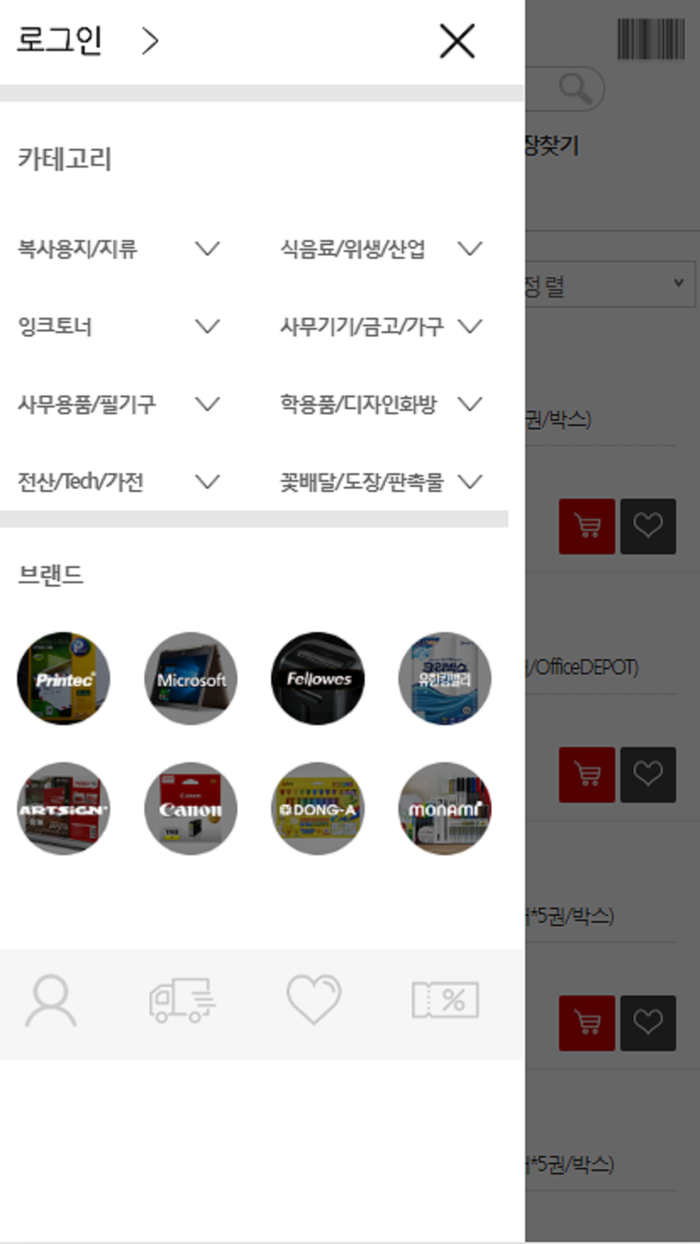Tap the arrow next to 로그인

click(150, 41)
